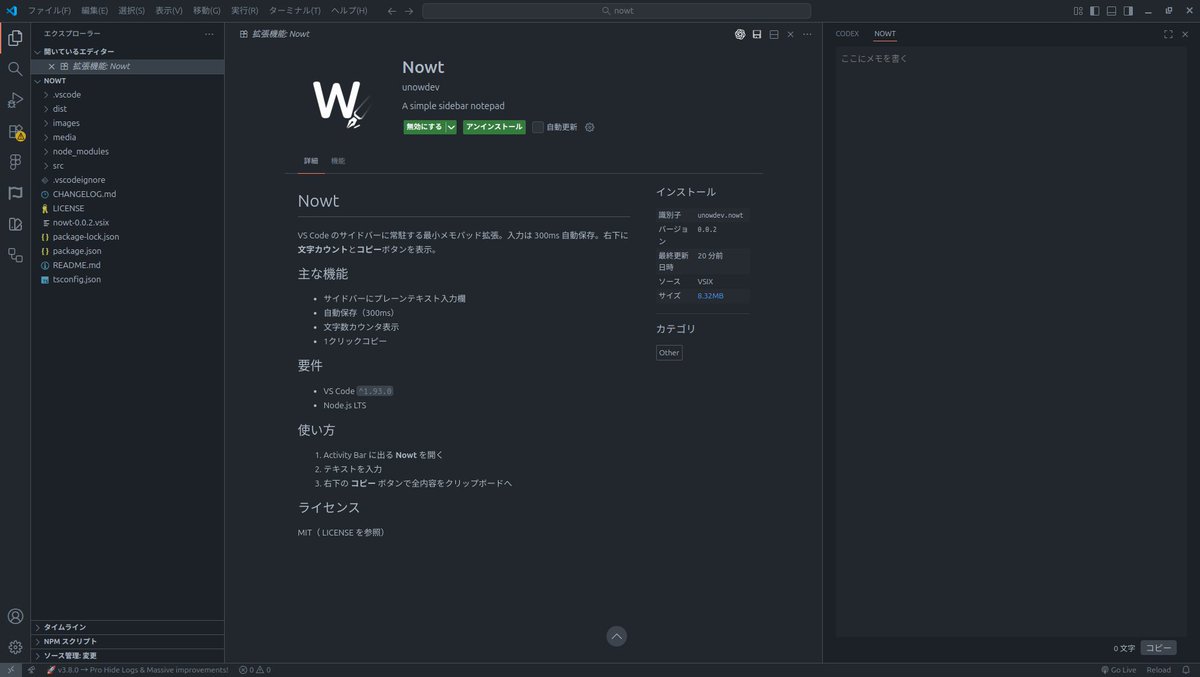Screen dimensions: 1200x677
Task: Toggle bottom panel visibility
Action: coord(1112,11)
